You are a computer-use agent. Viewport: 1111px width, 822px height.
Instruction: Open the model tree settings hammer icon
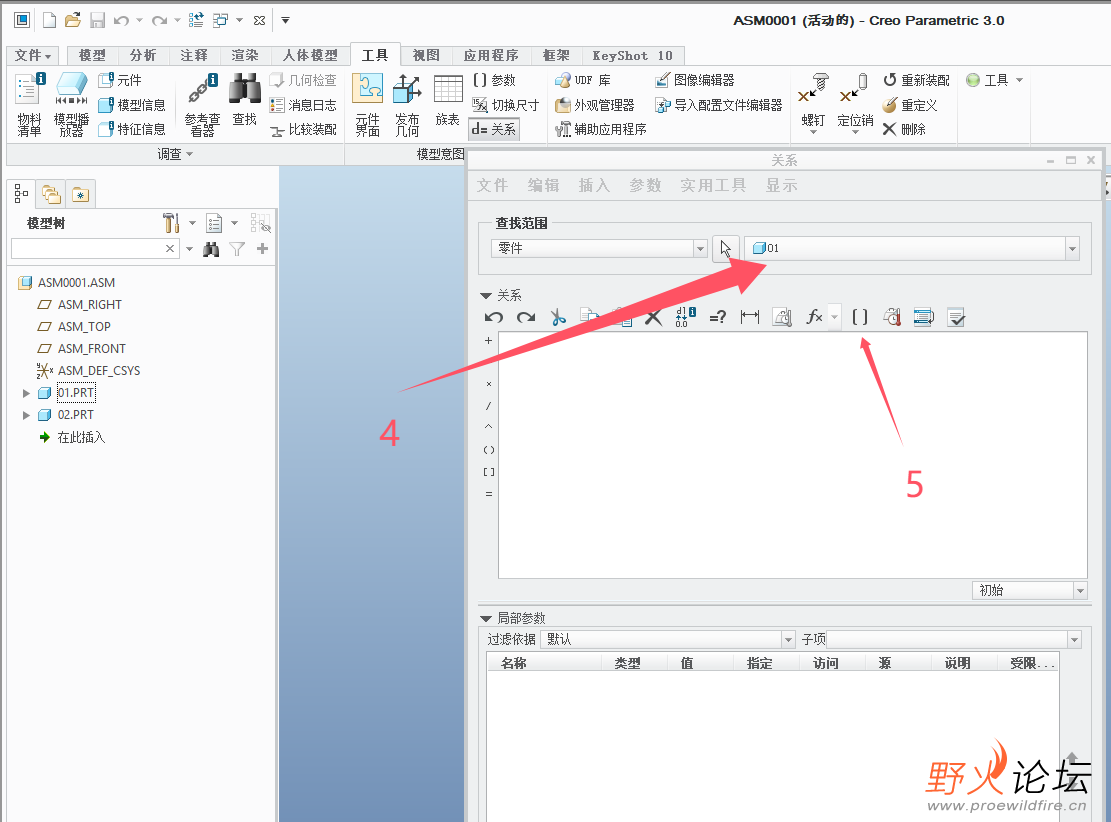coord(171,223)
